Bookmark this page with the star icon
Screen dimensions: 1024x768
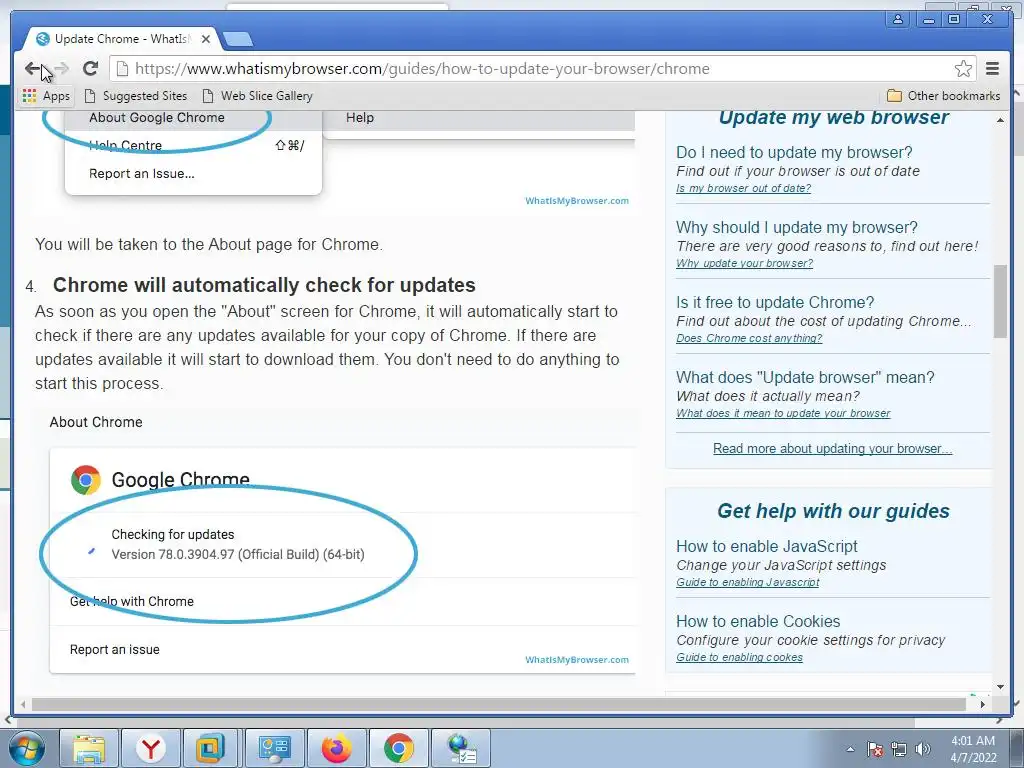(963, 69)
